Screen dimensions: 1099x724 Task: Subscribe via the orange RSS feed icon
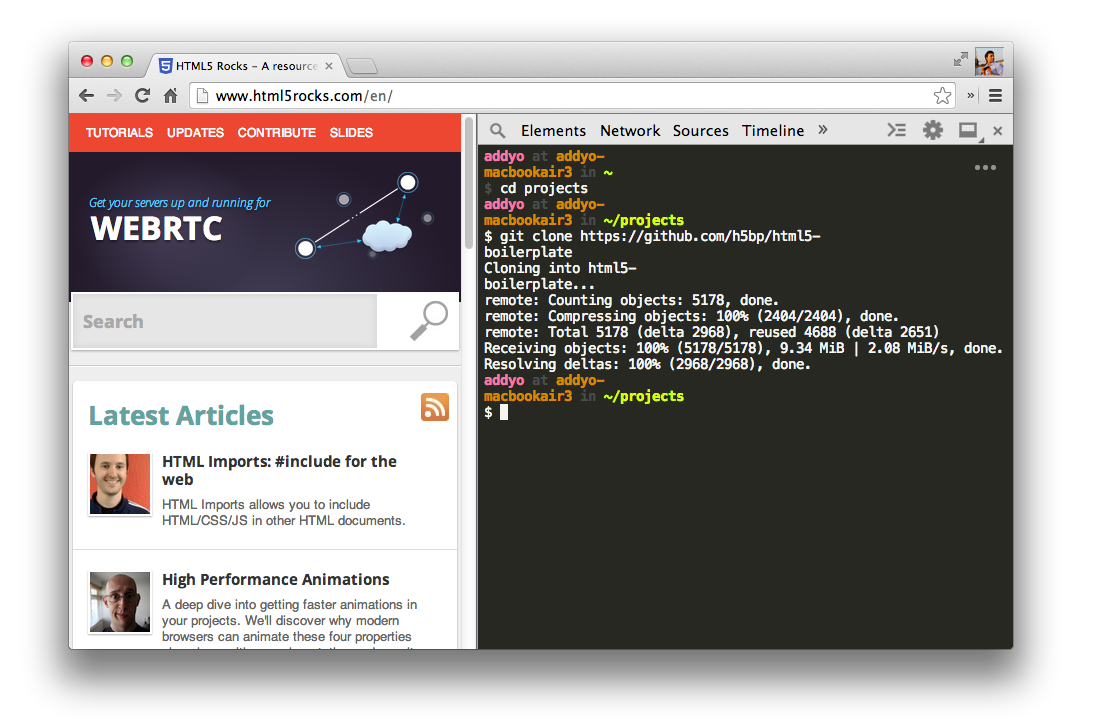point(435,407)
